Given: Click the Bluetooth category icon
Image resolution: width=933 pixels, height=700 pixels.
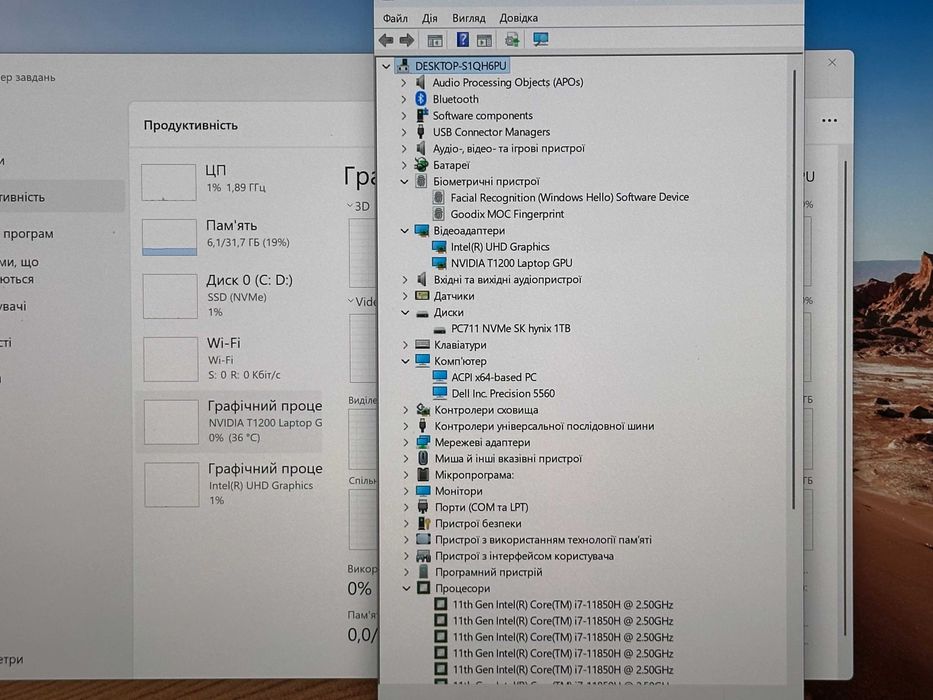Looking at the screenshot, I should point(421,99).
